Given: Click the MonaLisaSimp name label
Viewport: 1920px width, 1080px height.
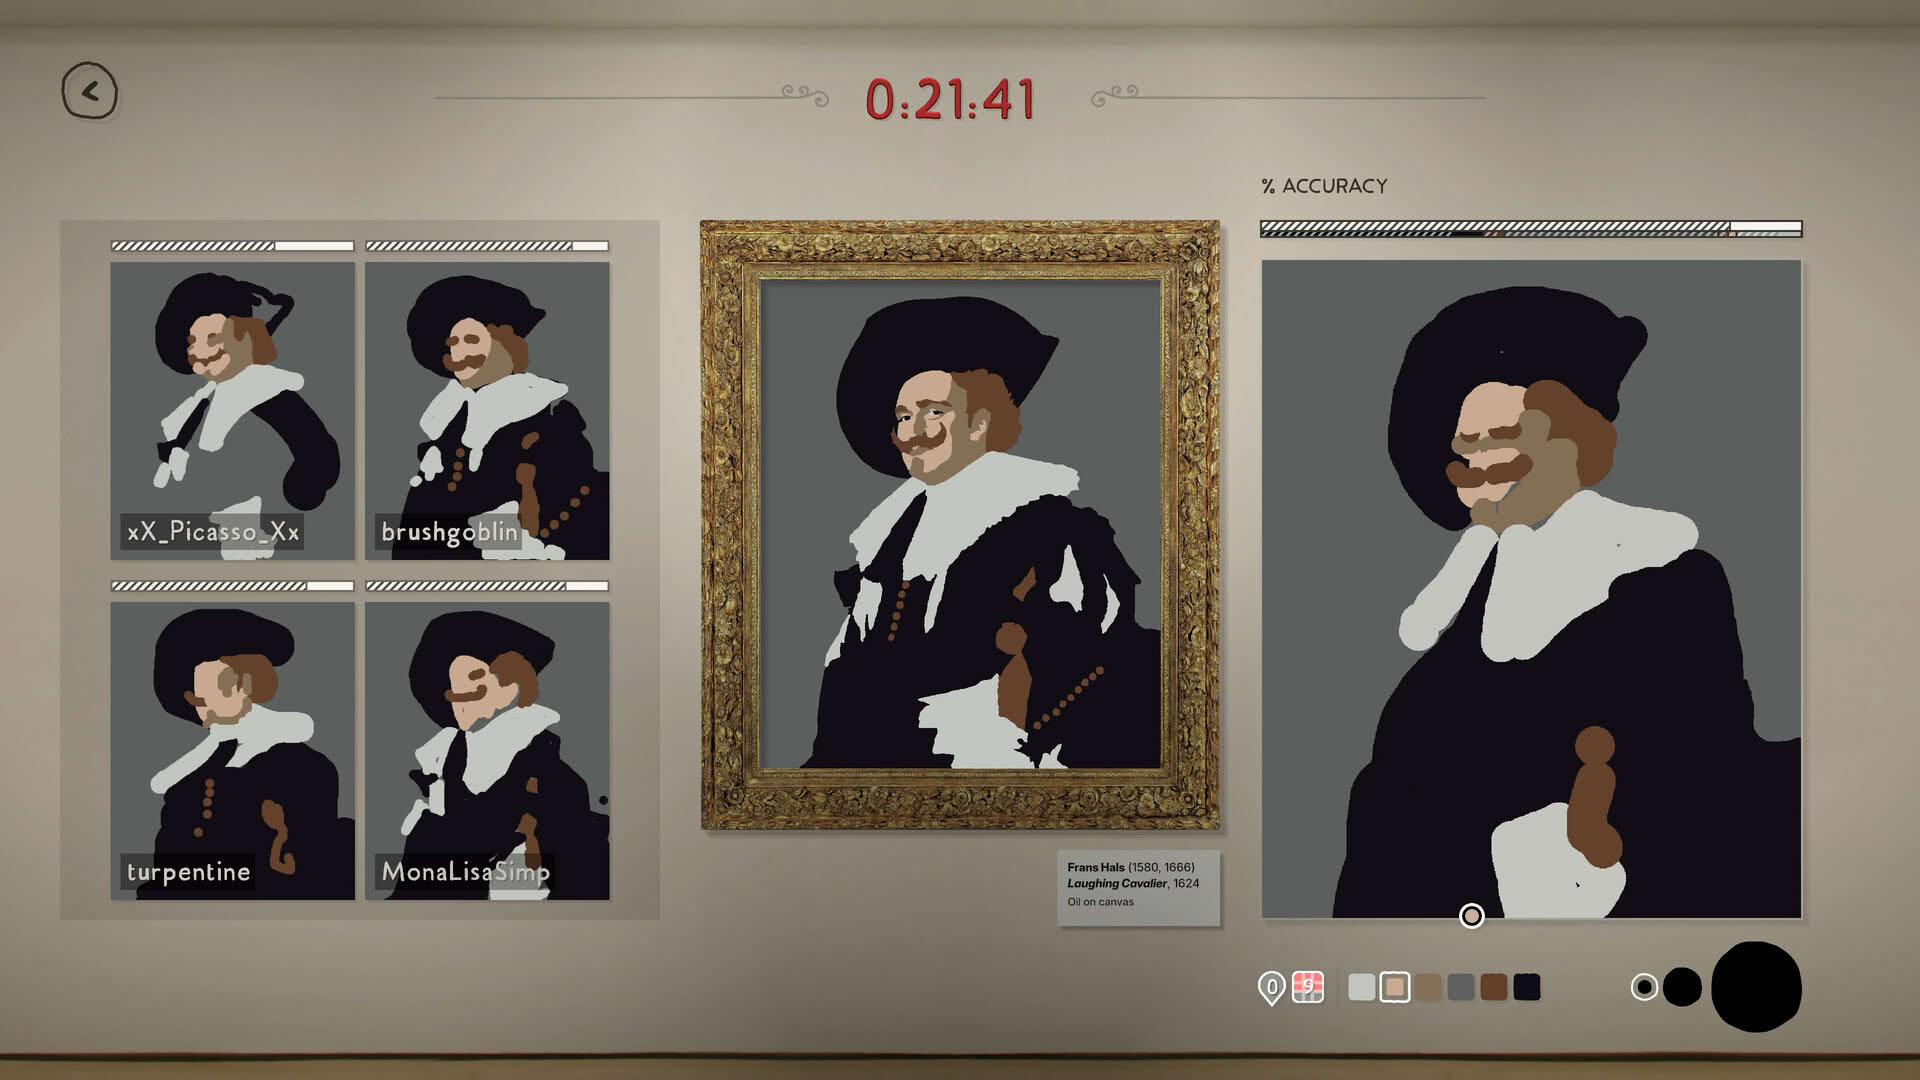Looking at the screenshot, I should click(x=465, y=871).
